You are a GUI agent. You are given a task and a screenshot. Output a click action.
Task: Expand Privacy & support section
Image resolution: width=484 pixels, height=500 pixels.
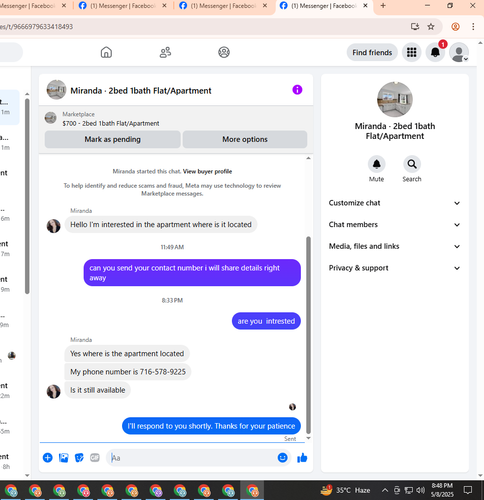[x=394, y=268]
